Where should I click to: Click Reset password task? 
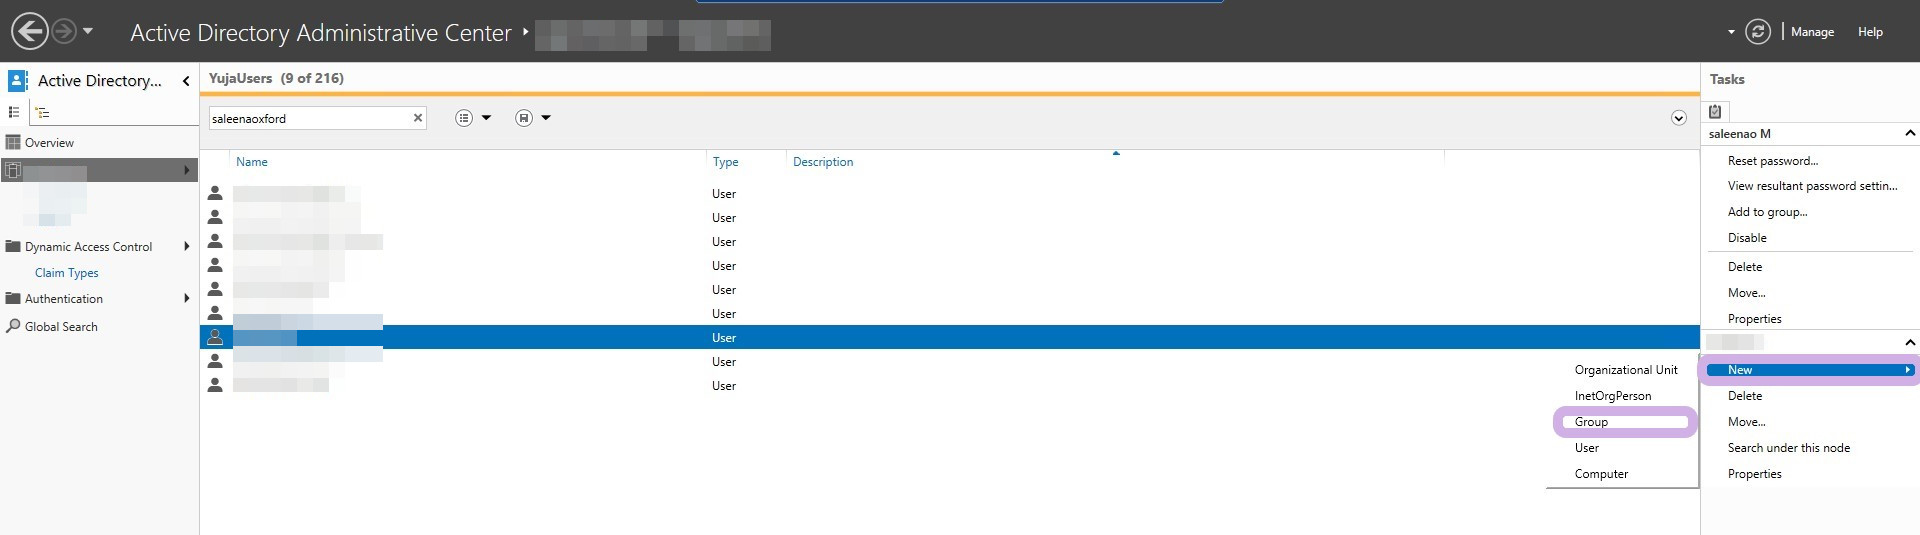point(1773,161)
